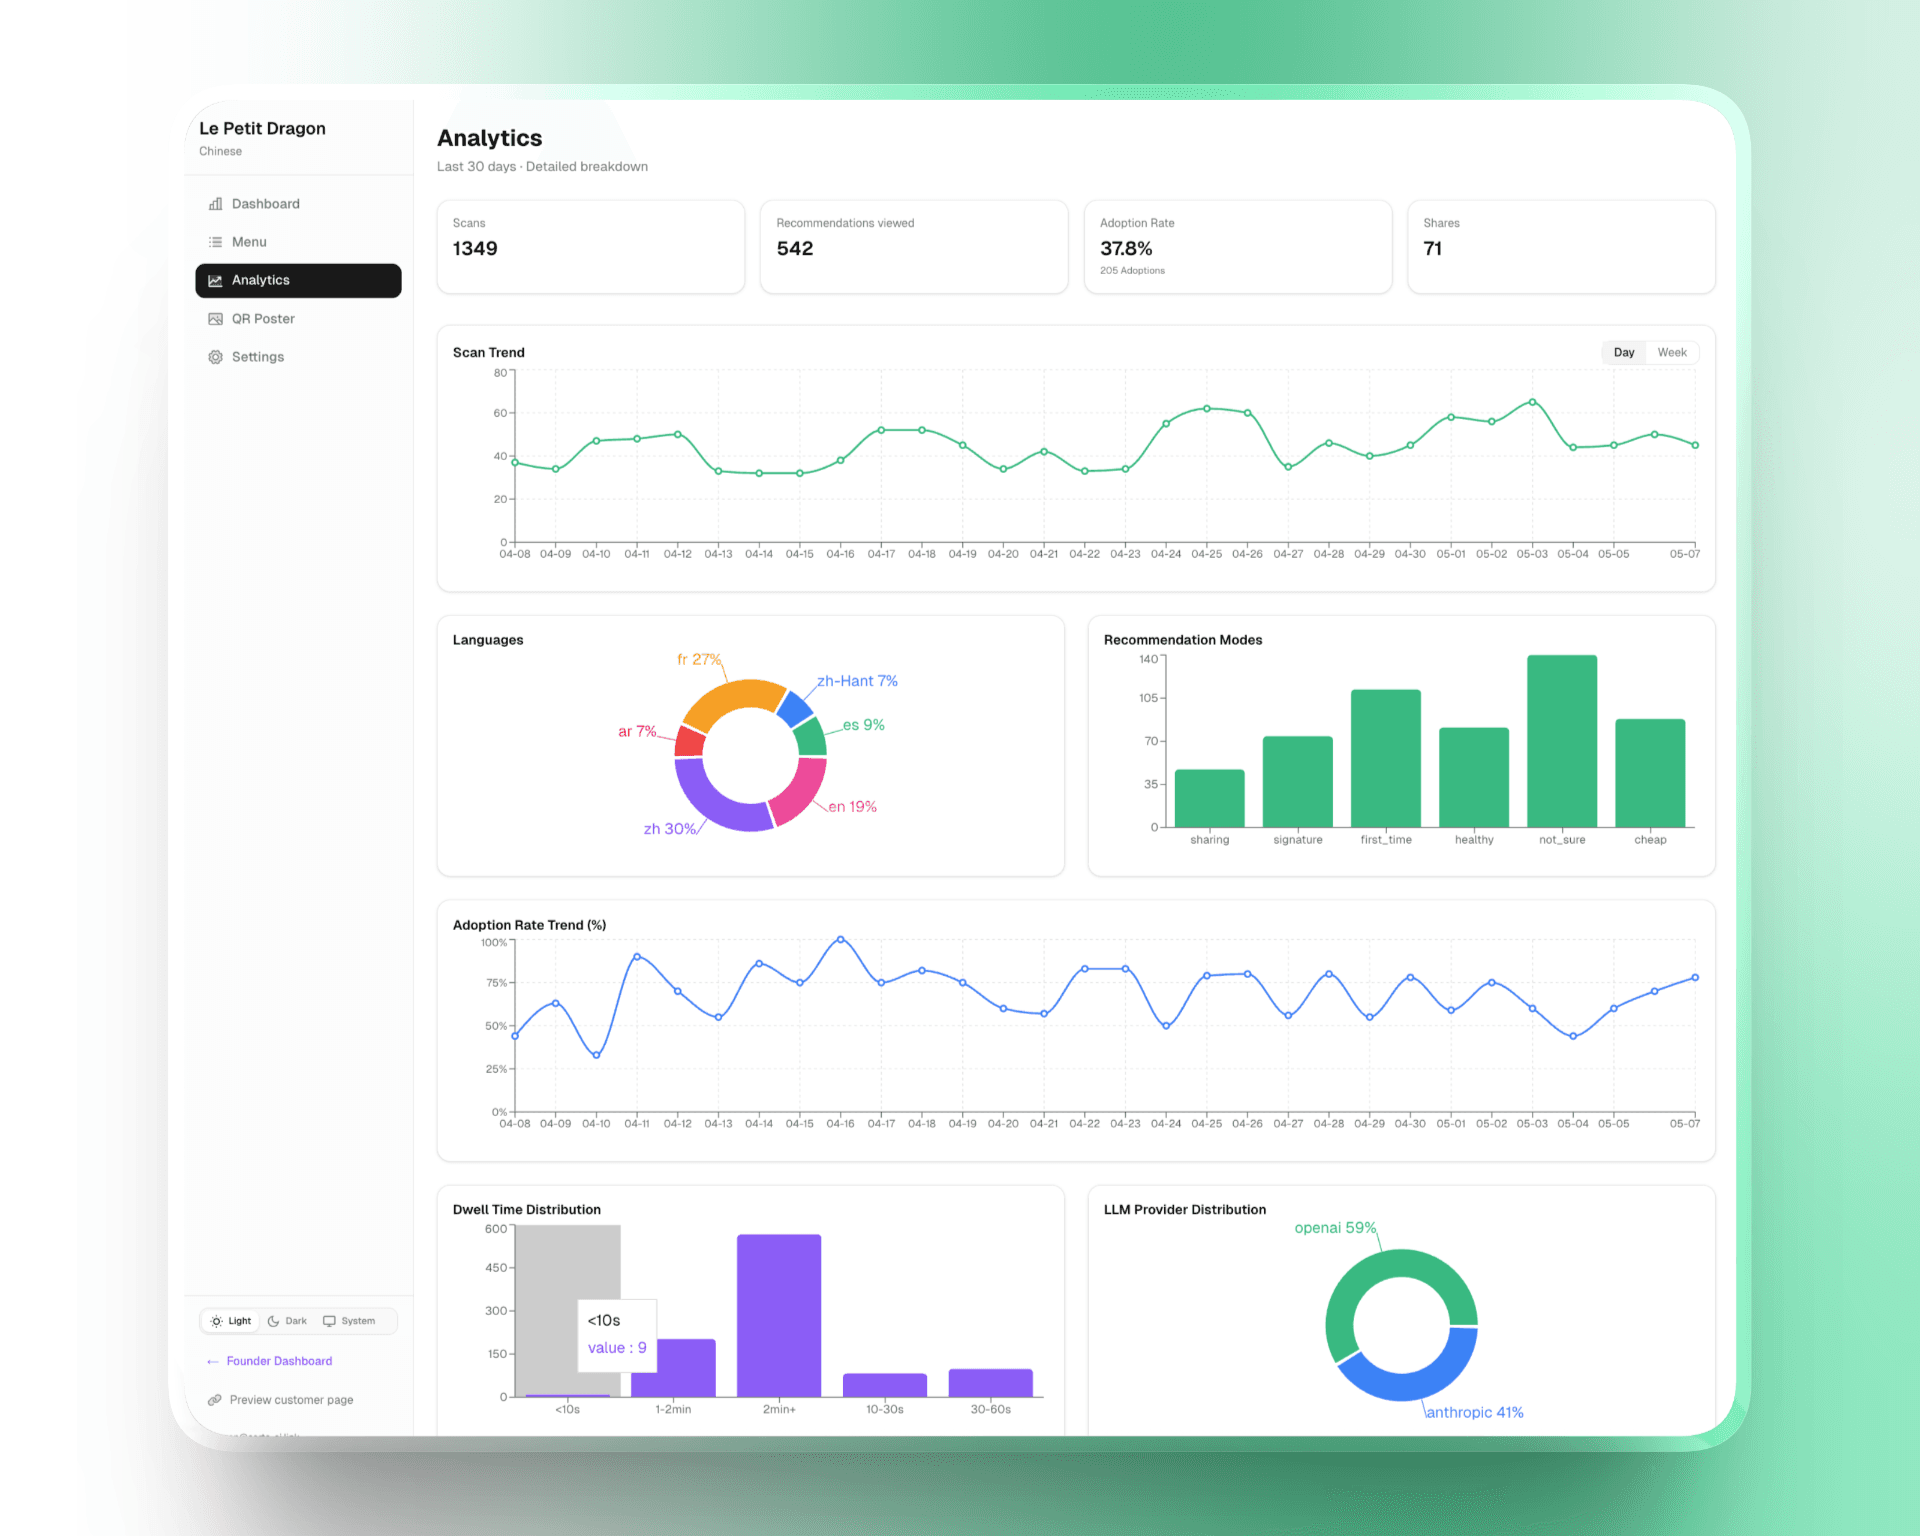The image size is (1920, 1536).
Task: Click the Analytics chart icon in sidebar
Action: [215, 281]
